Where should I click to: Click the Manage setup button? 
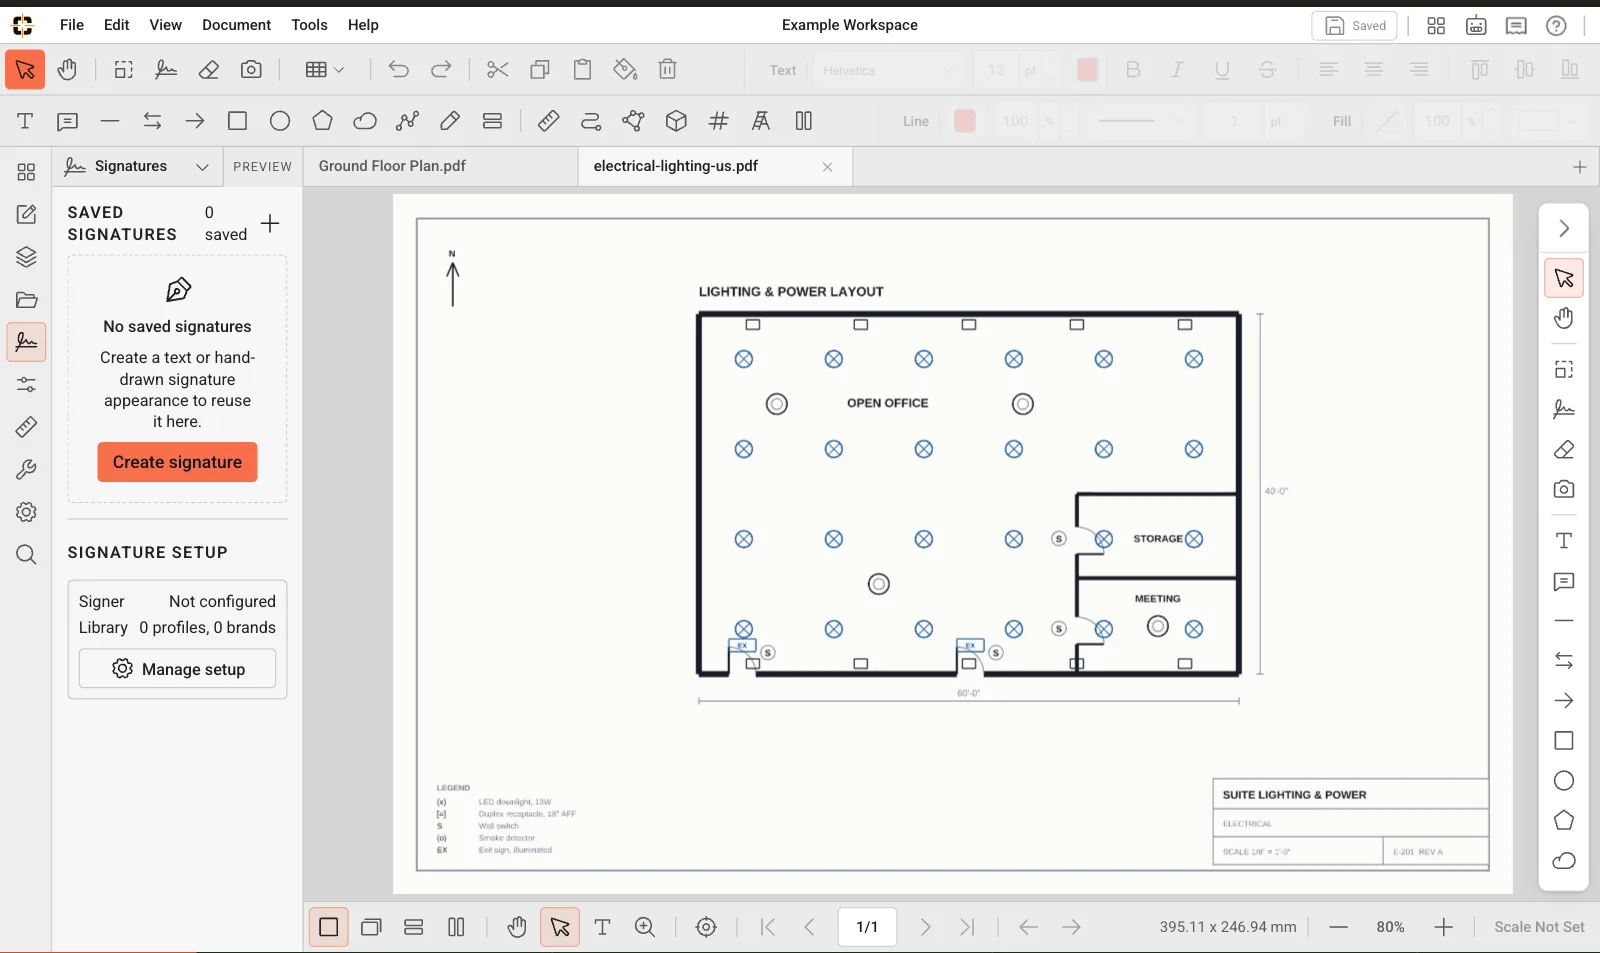[x=177, y=669]
